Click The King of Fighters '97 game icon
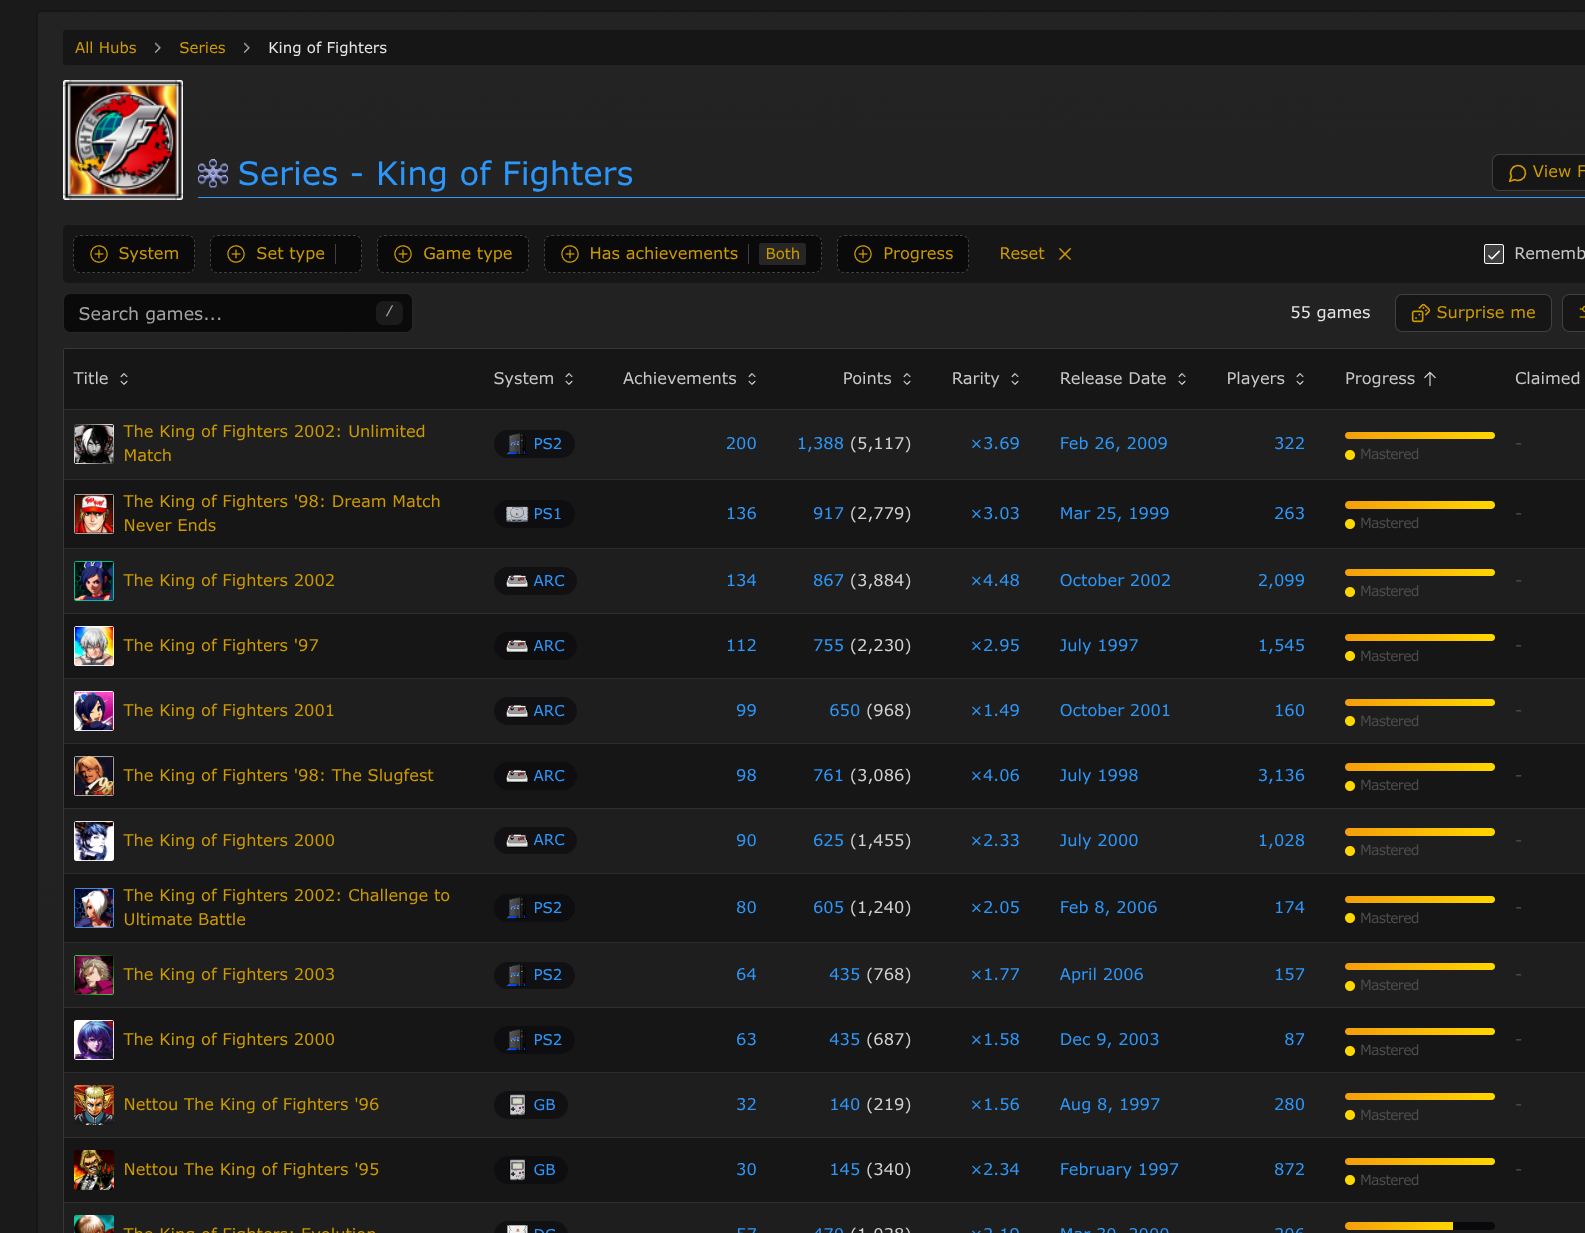The height and width of the screenshot is (1233, 1585). pyautogui.click(x=94, y=646)
